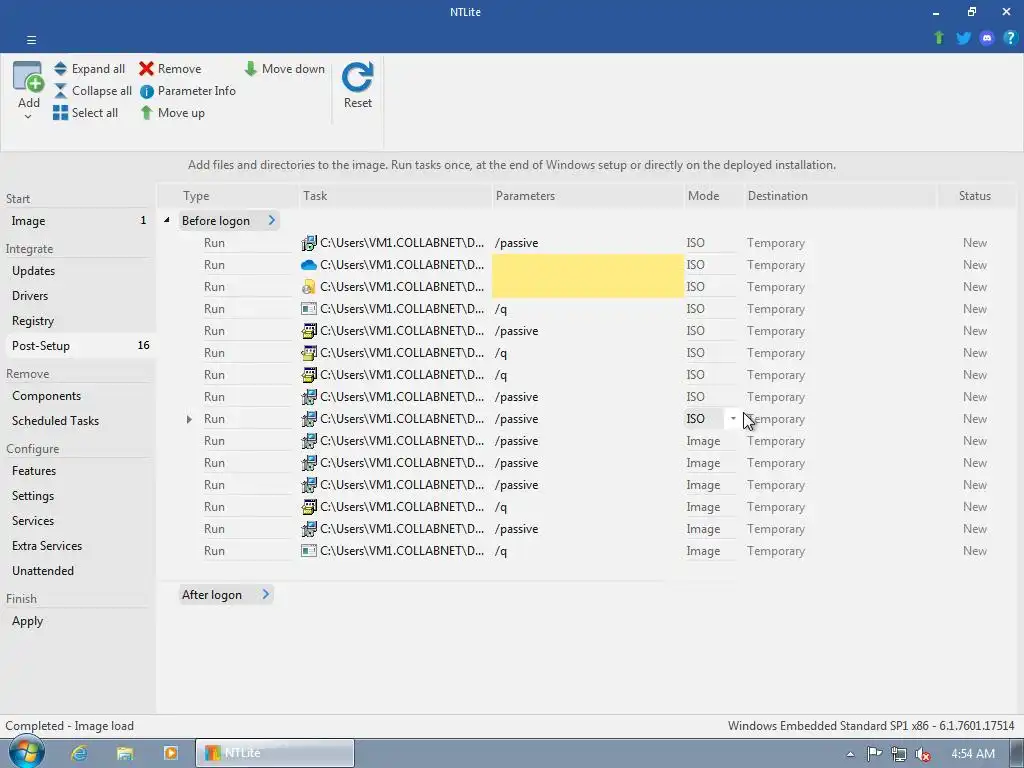Click the muted volume tray icon
The image size is (1024, 768).
coord(923,754)
